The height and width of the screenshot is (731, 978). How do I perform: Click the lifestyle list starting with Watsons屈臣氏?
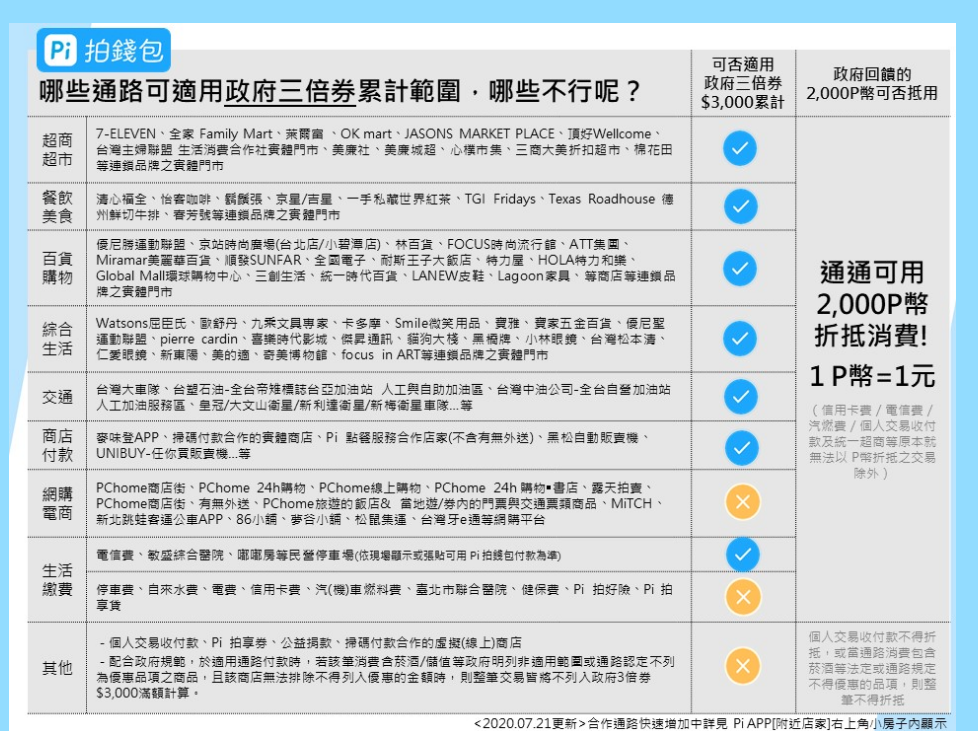click(x=382, y=339)
